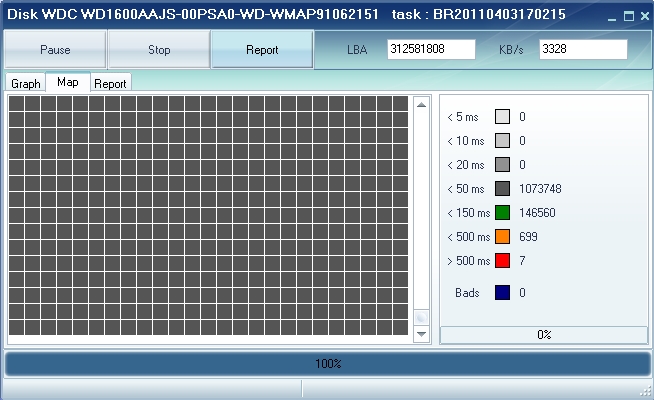Select the Map tab
Screen dimensions: 654x400
point(68,82)
